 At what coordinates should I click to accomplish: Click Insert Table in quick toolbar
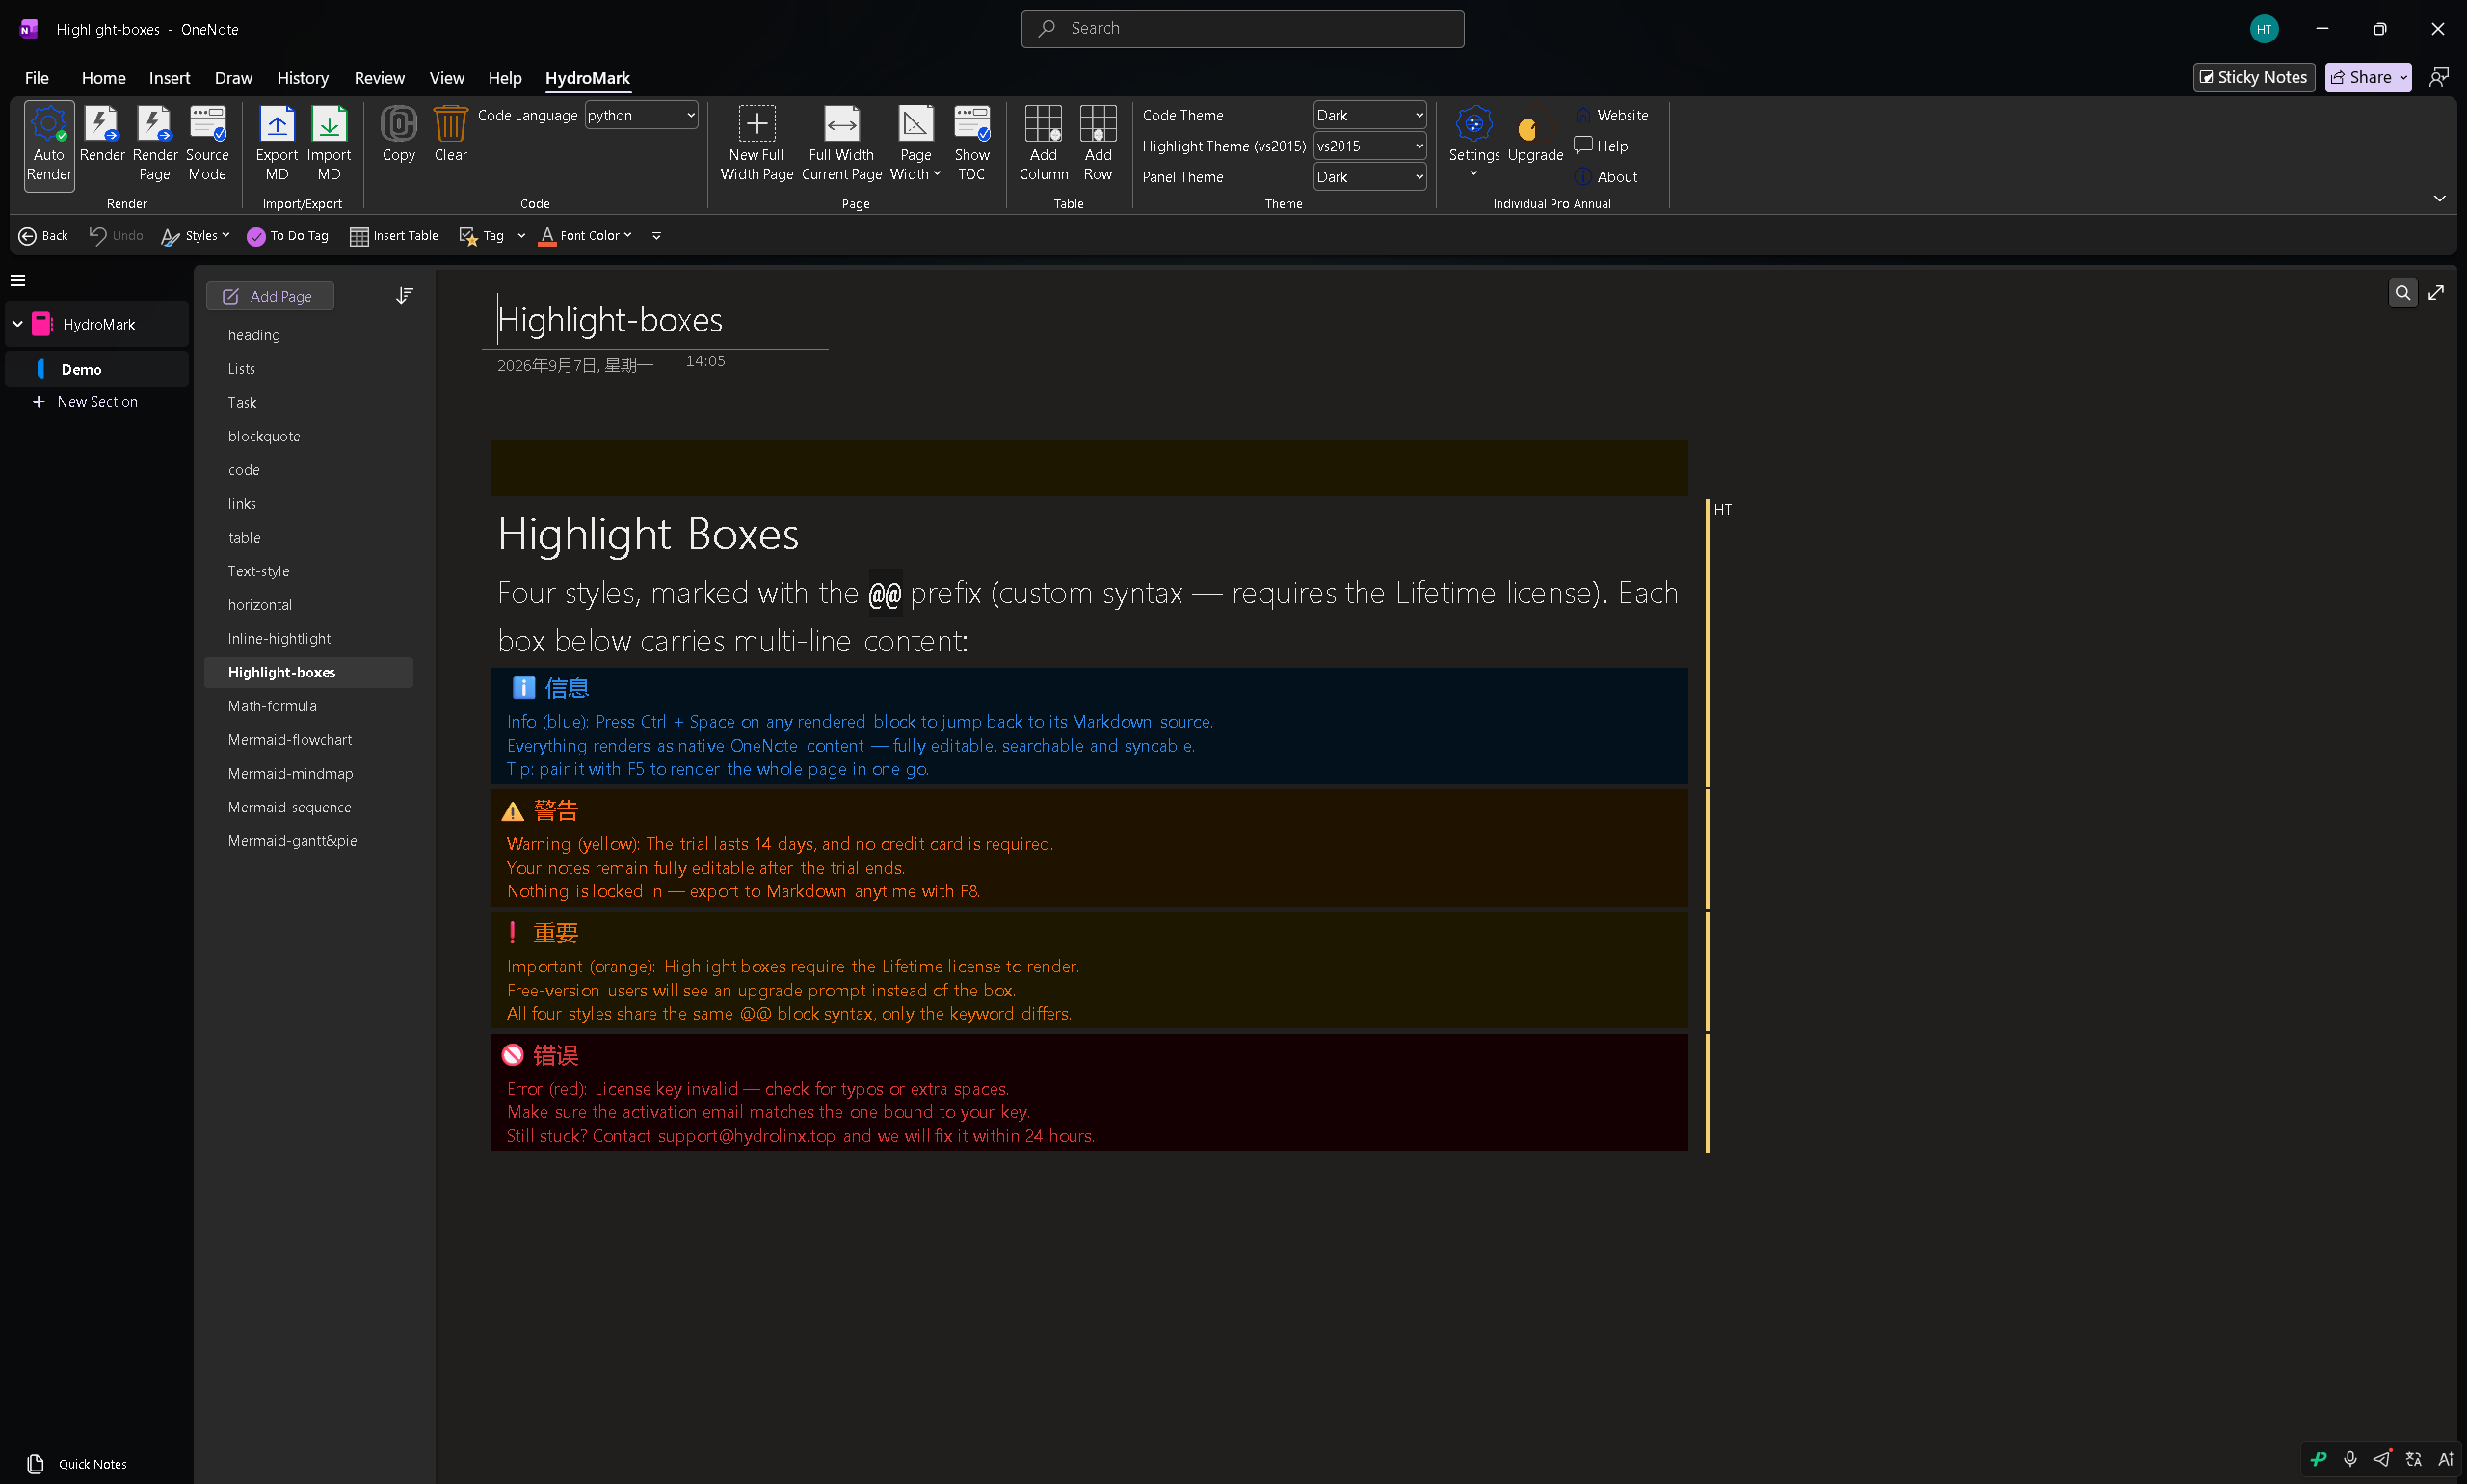click(x=394, y=236)
